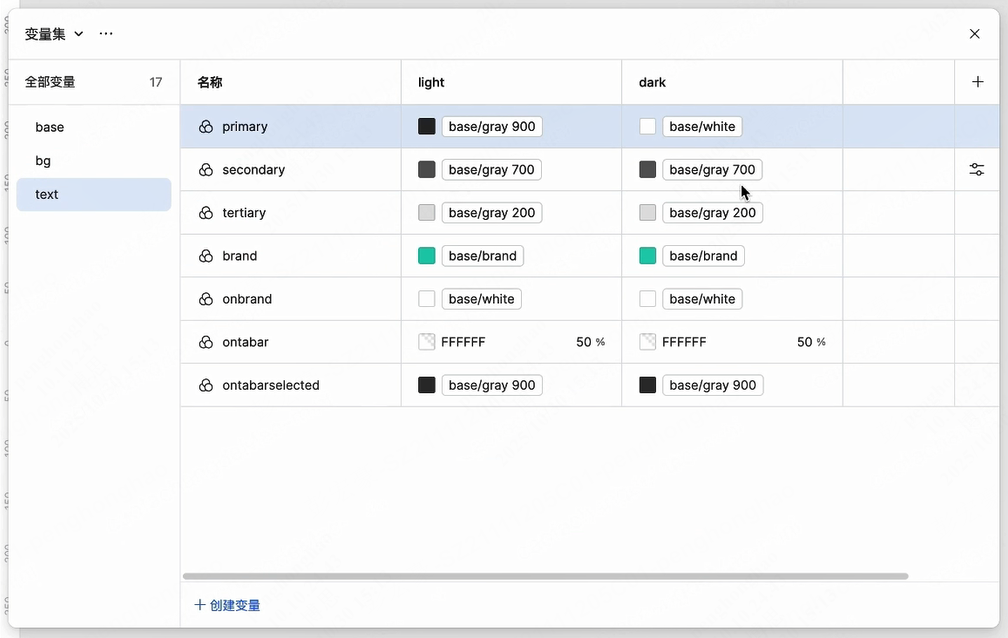Click the variable icon beside tertiary
The width and height of the screenshot is (1008, 638).
click(206, 213)
